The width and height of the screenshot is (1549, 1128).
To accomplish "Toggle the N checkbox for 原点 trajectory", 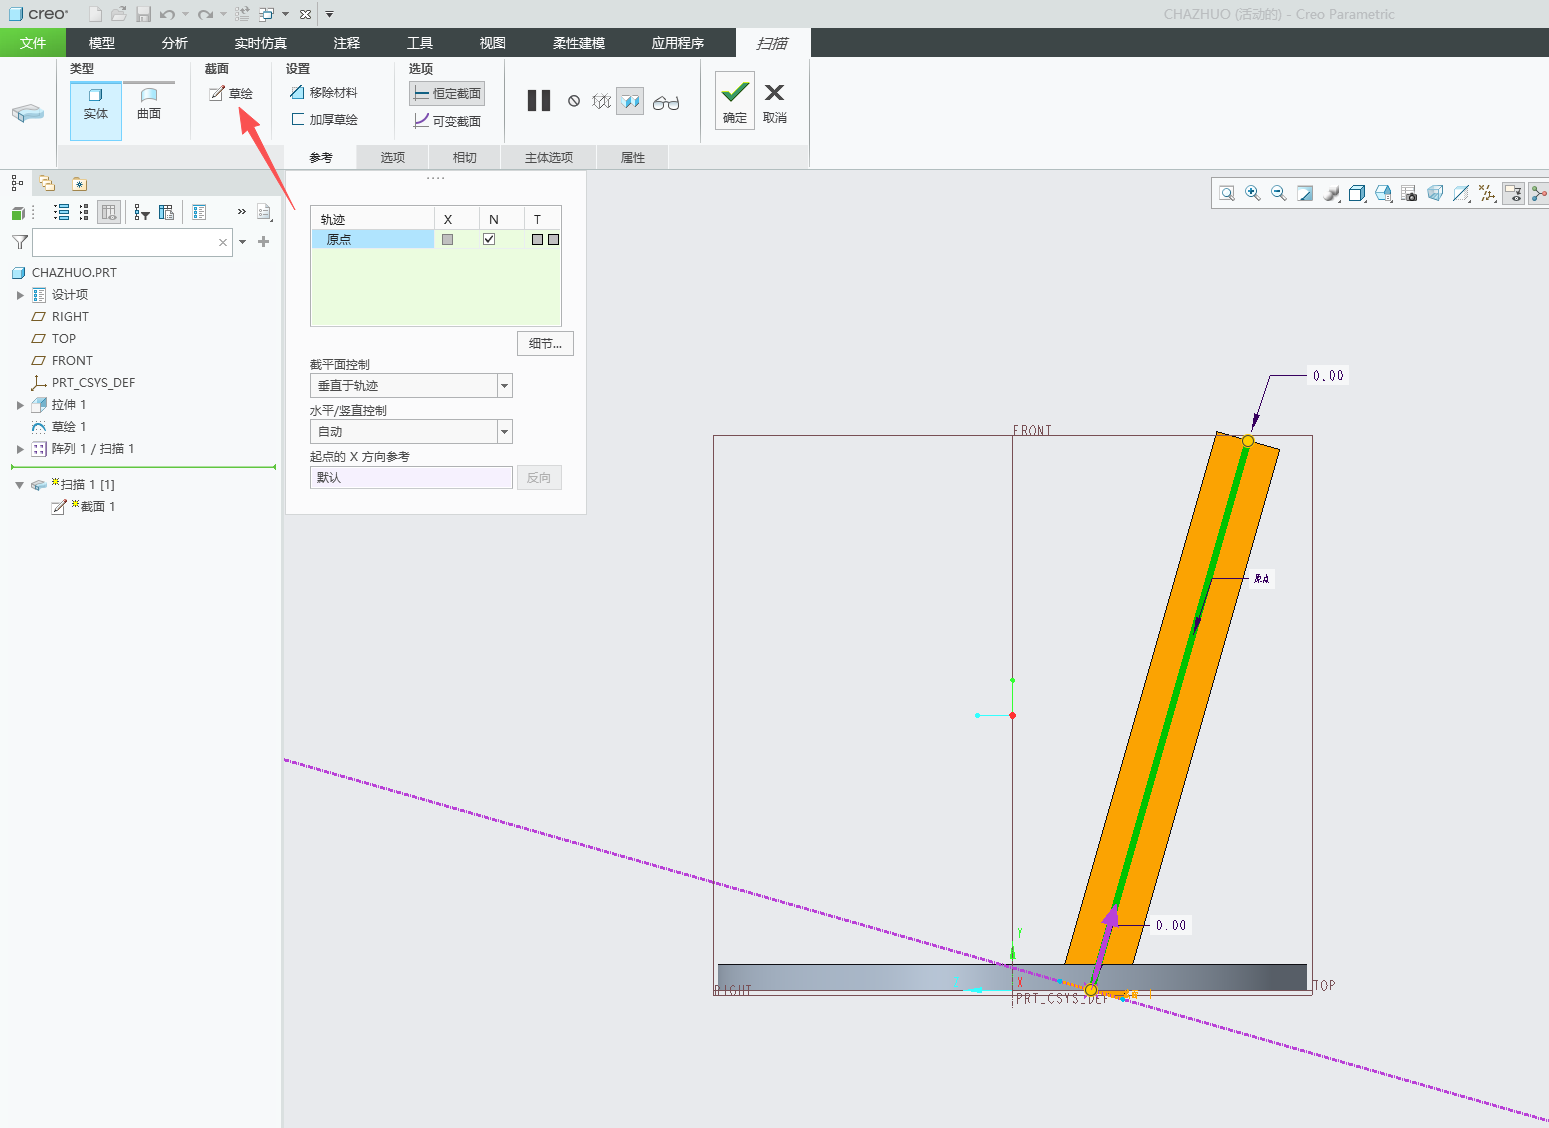I will pos(489,239).
